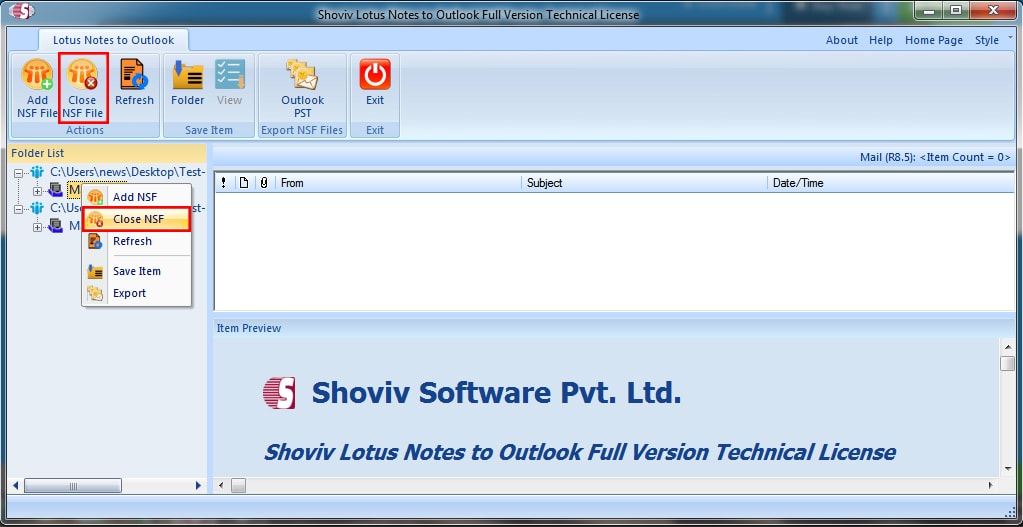The width and height of the screenshot is (1023, 527).
Task: Click the NSF file icon of first tree entry
Action: [x=37, y=172]
